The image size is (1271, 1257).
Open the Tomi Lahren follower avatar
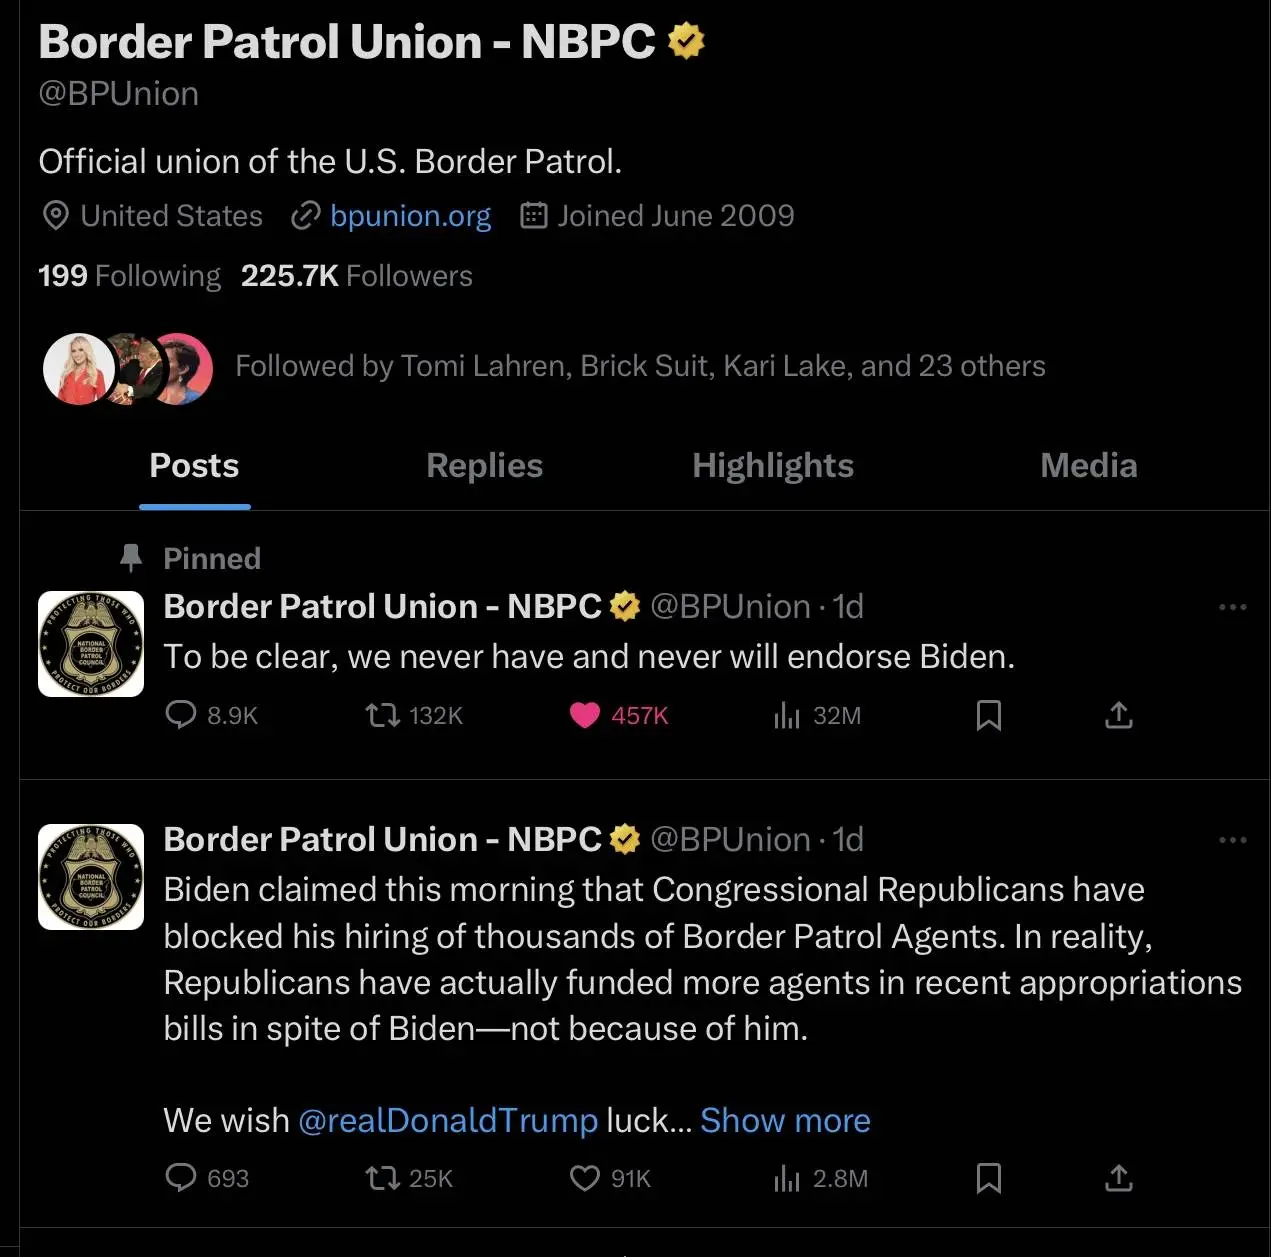(x=78, y=368)
